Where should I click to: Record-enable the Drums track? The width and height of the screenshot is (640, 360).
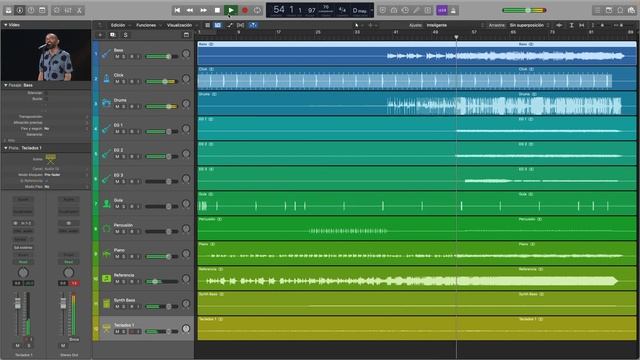point(131,107)
